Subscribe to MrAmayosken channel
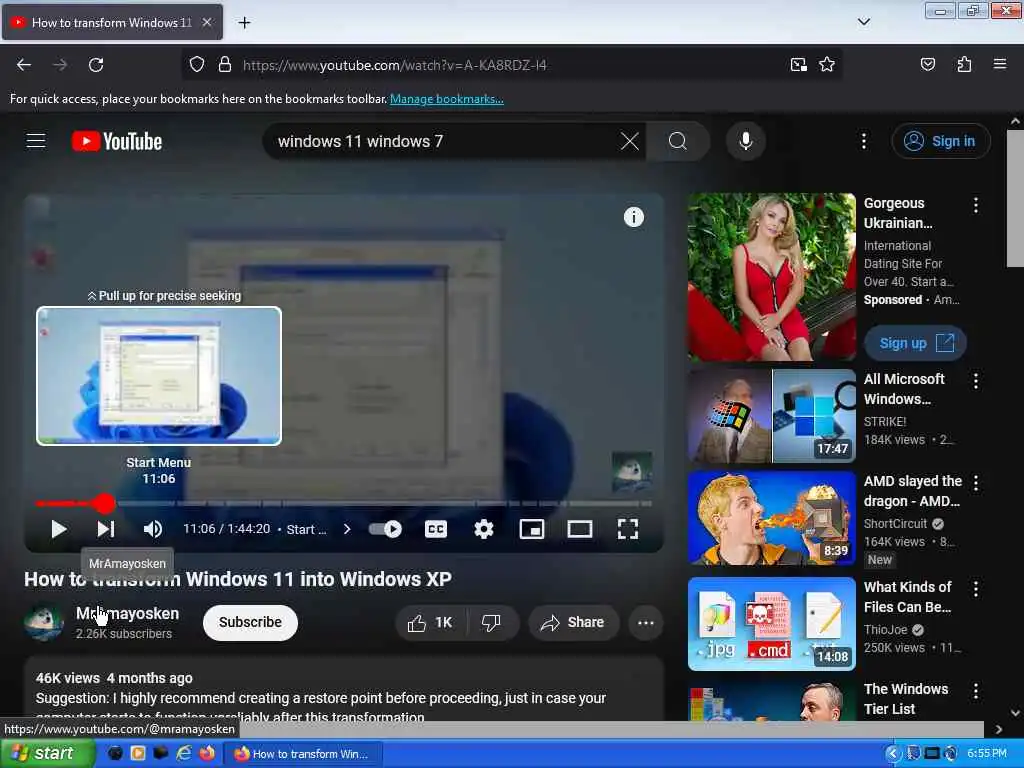This screenshot has height=768, width=1024. tap(250, 622)
